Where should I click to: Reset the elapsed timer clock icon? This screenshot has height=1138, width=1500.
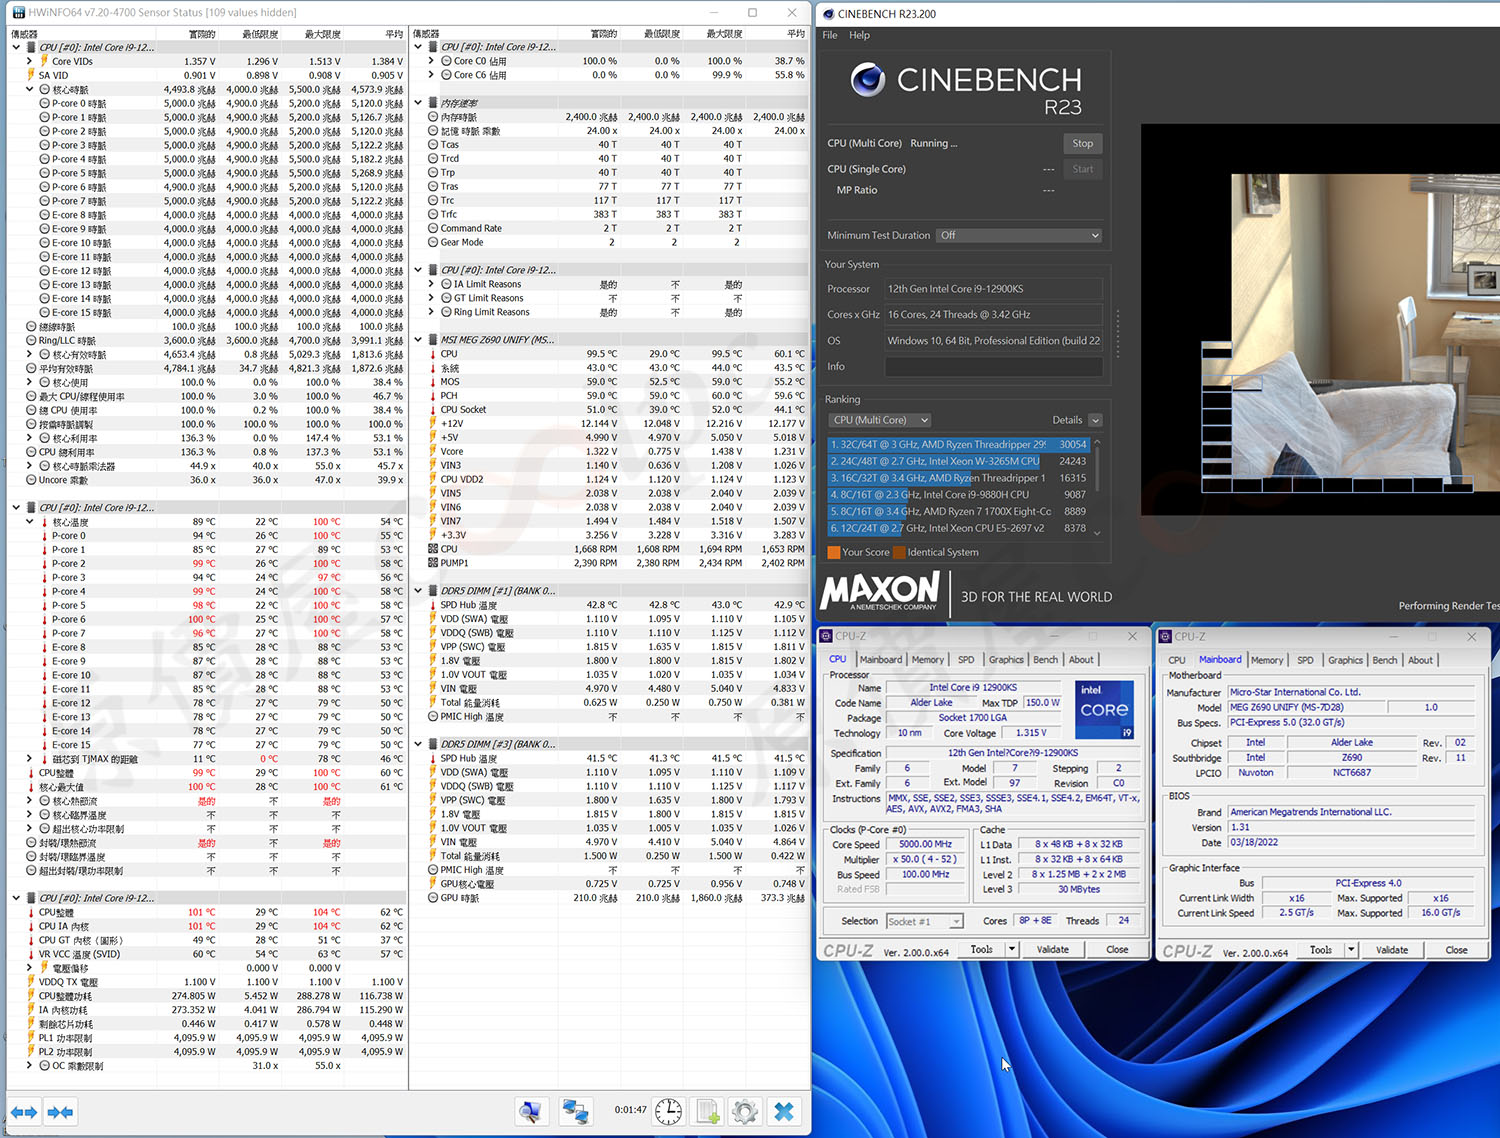point(668,1111)
